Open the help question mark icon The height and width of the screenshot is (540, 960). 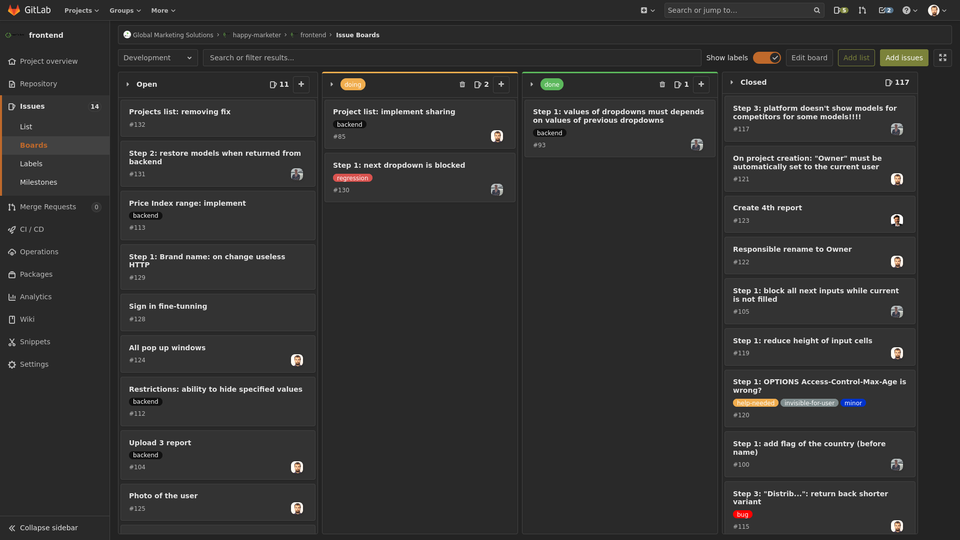tap(909, 10)
